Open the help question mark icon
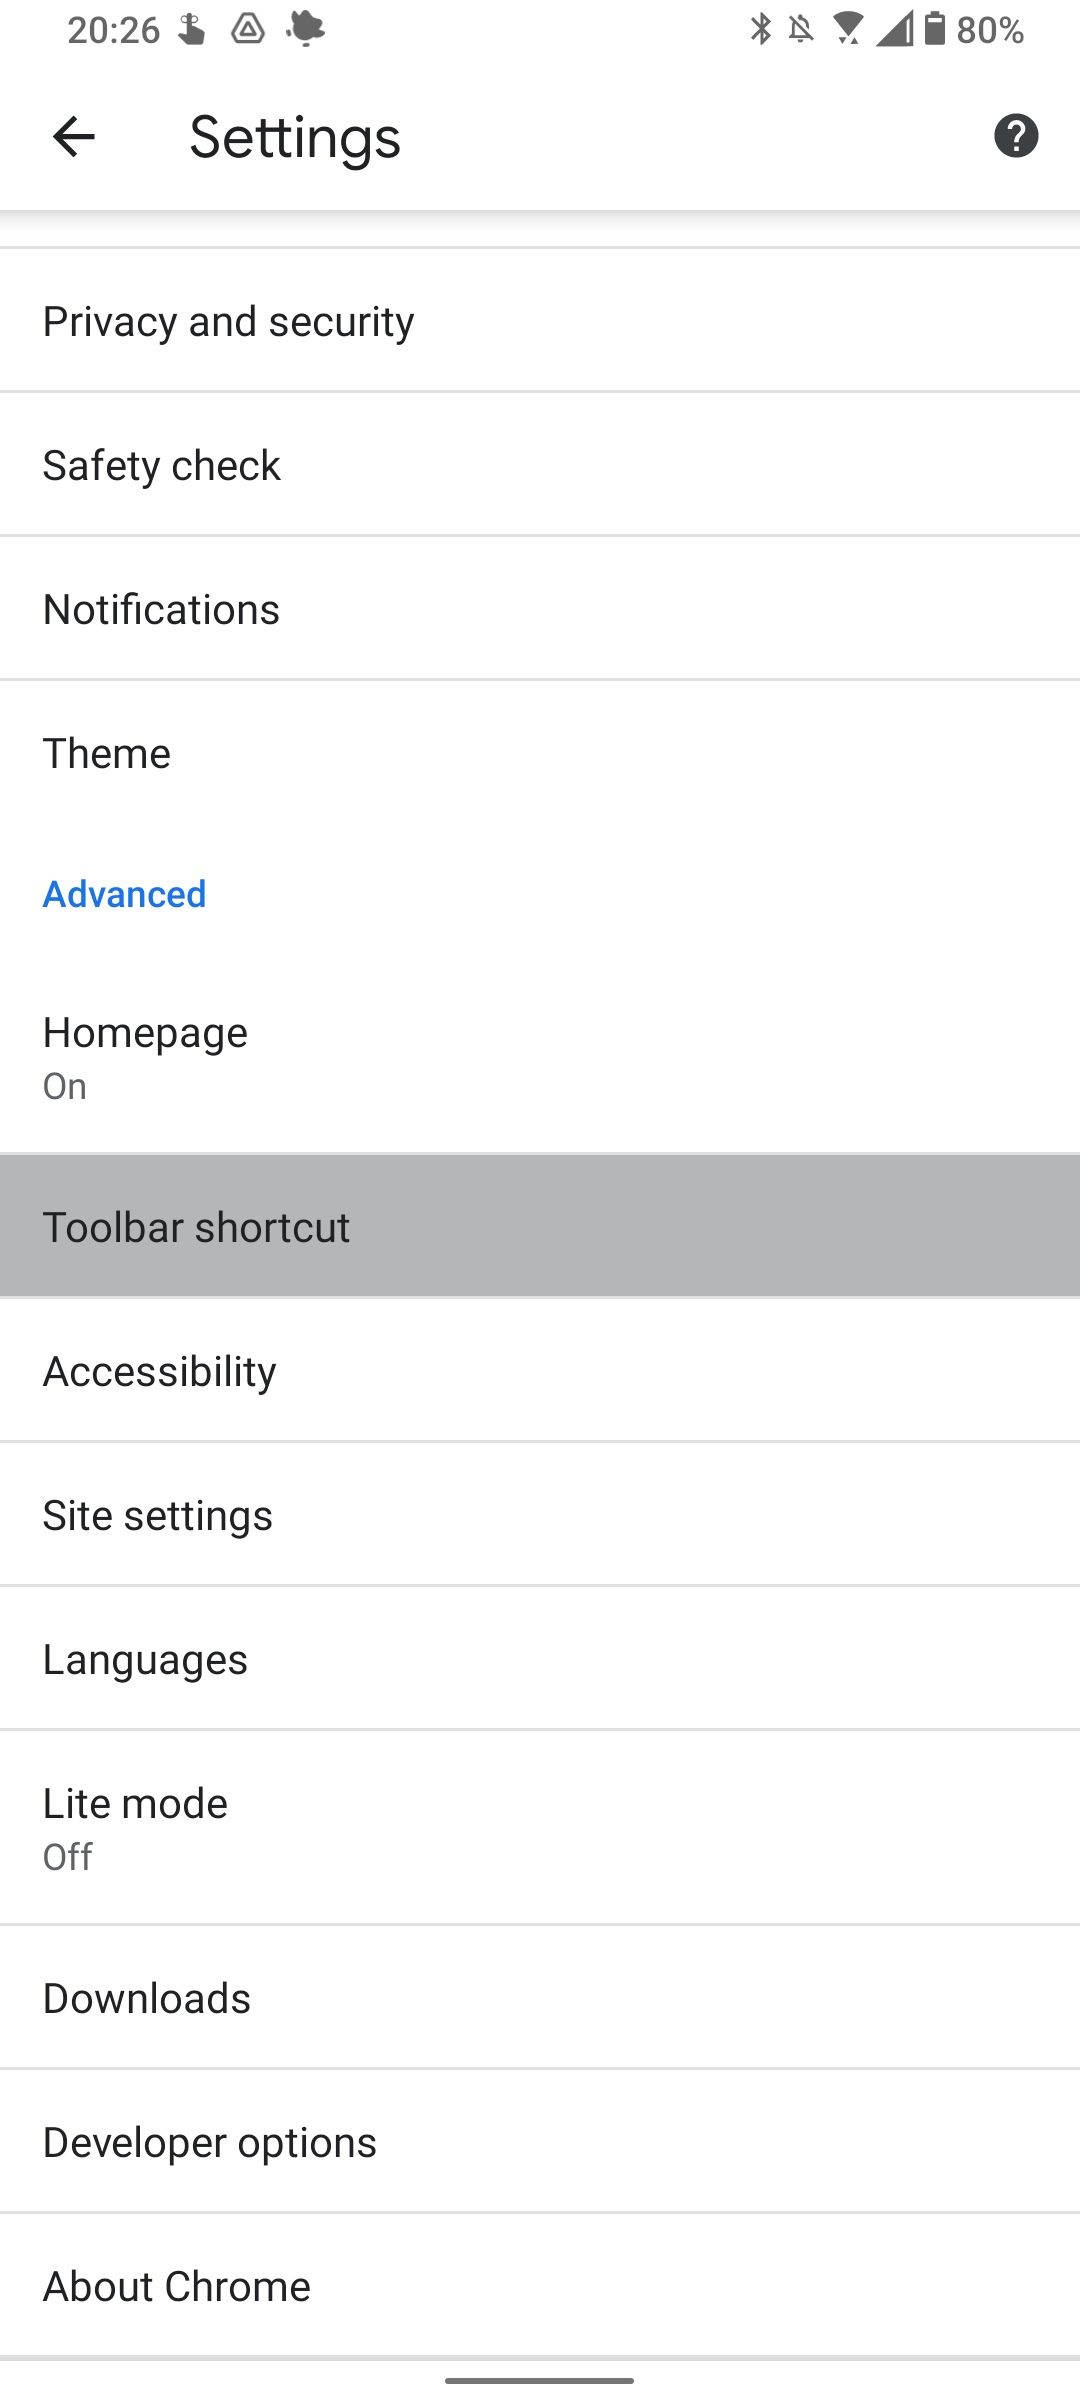This screenshot has width=1080, height=2400. [1015, 137]
